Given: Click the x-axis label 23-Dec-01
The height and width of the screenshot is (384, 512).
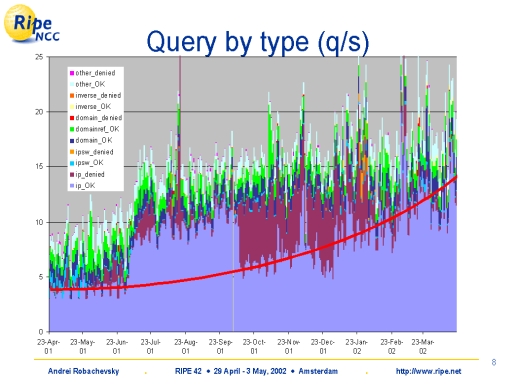Looking at the screenshot, I should point(323,347).
